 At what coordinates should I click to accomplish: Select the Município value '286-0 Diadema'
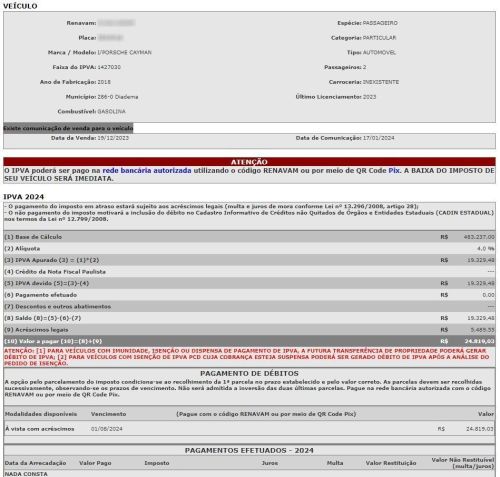pyautogui.click(x=118, y=97)
